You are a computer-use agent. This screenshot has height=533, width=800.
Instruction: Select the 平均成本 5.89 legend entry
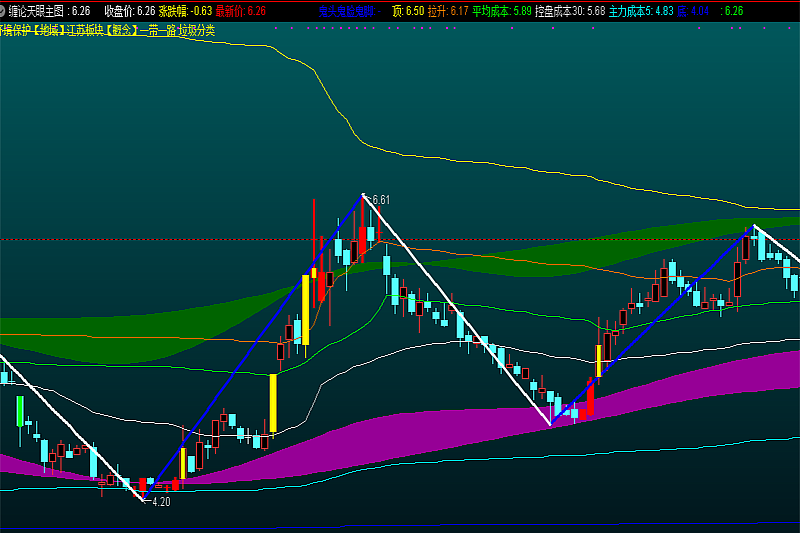pyautogui.click(x=502, y=11)
